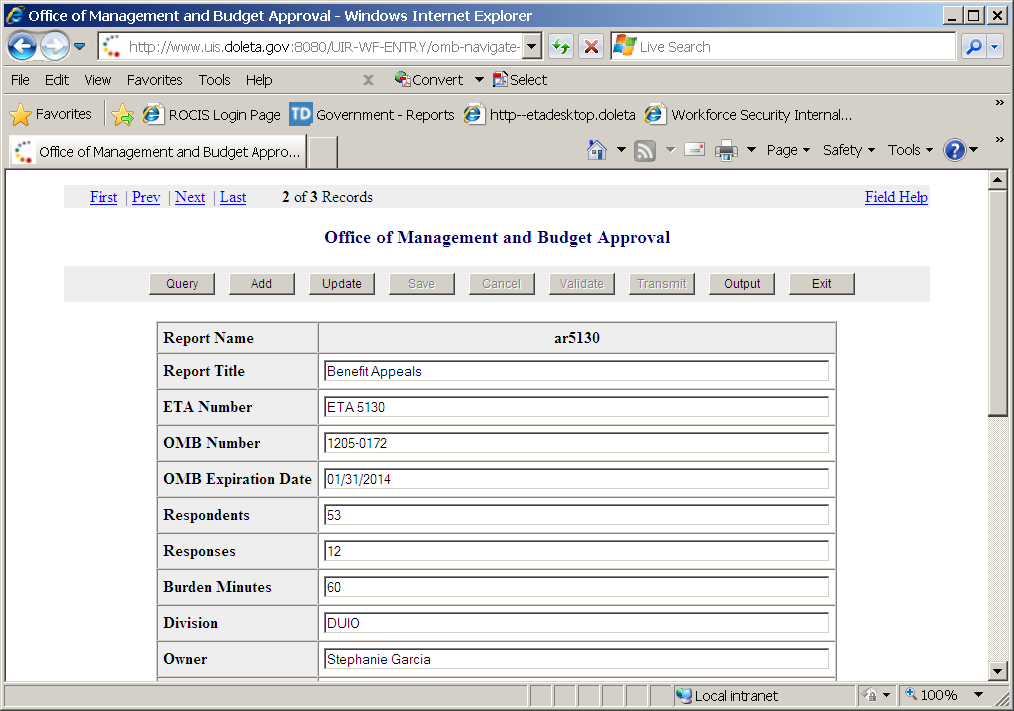This screenshot has width=1014, height=711.
Task: Expand the address bar URL dropdown
Action: [532, 46]
